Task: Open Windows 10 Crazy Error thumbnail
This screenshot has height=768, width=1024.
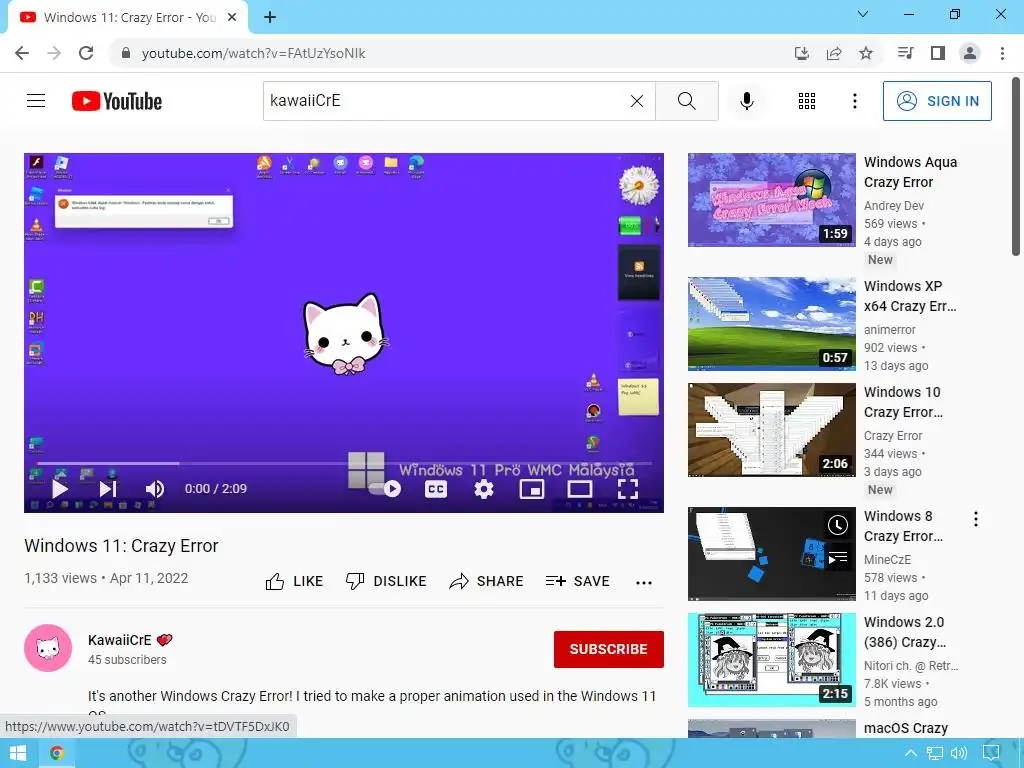Action: 771,430
